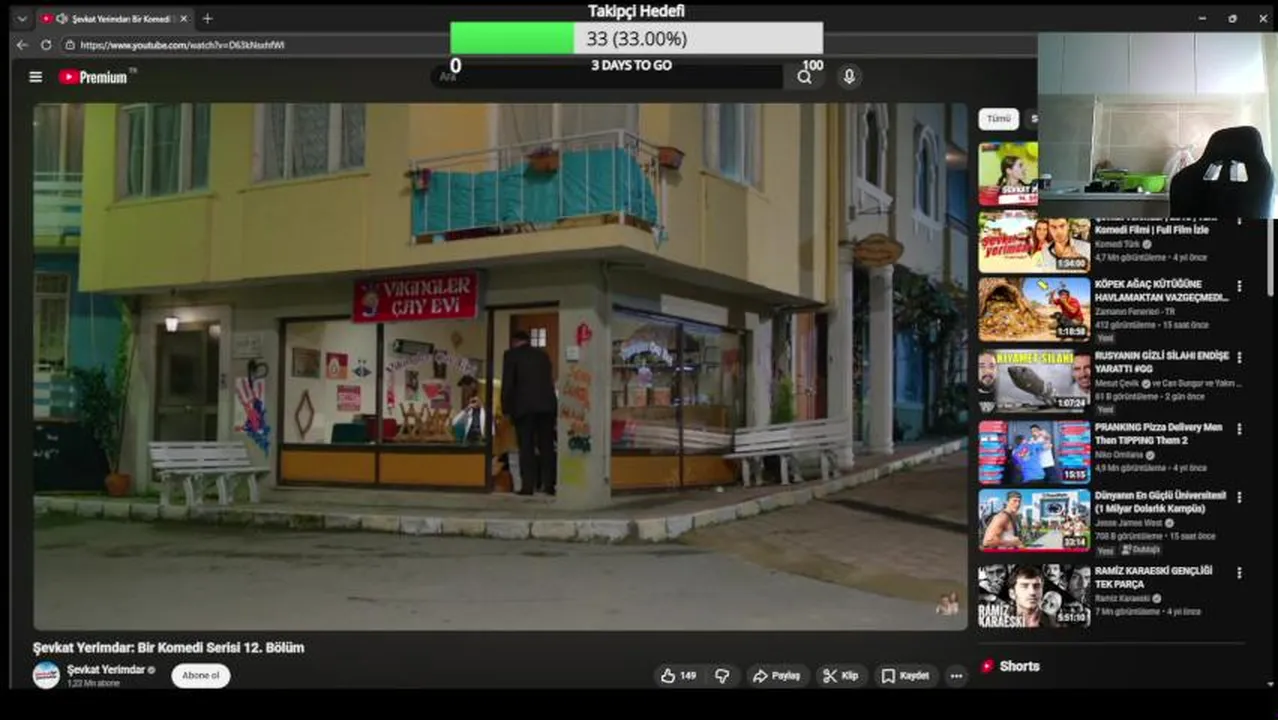Open options menu for Komedi Filmi video
The width and height of the screenshot is (1278, 720).
tap(1239, 219)
